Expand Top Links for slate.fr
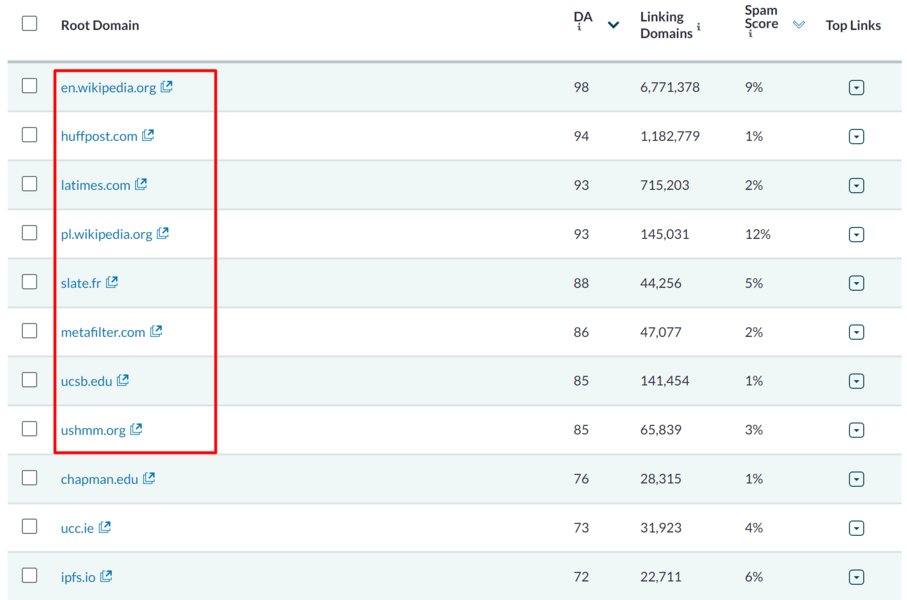The width and height of the screenshot is (907, 600). 857,283
